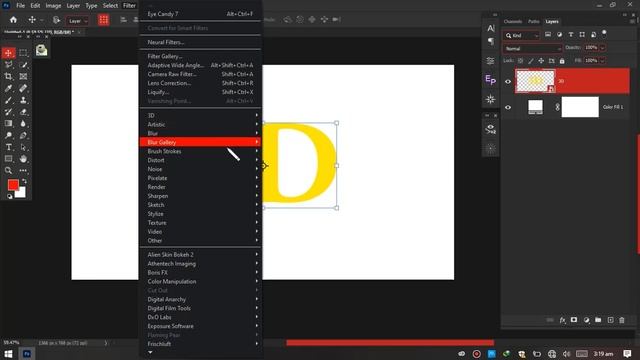Select the Path Selection arrow tool
Screen dimensions: 640x360
pos(23,147)
